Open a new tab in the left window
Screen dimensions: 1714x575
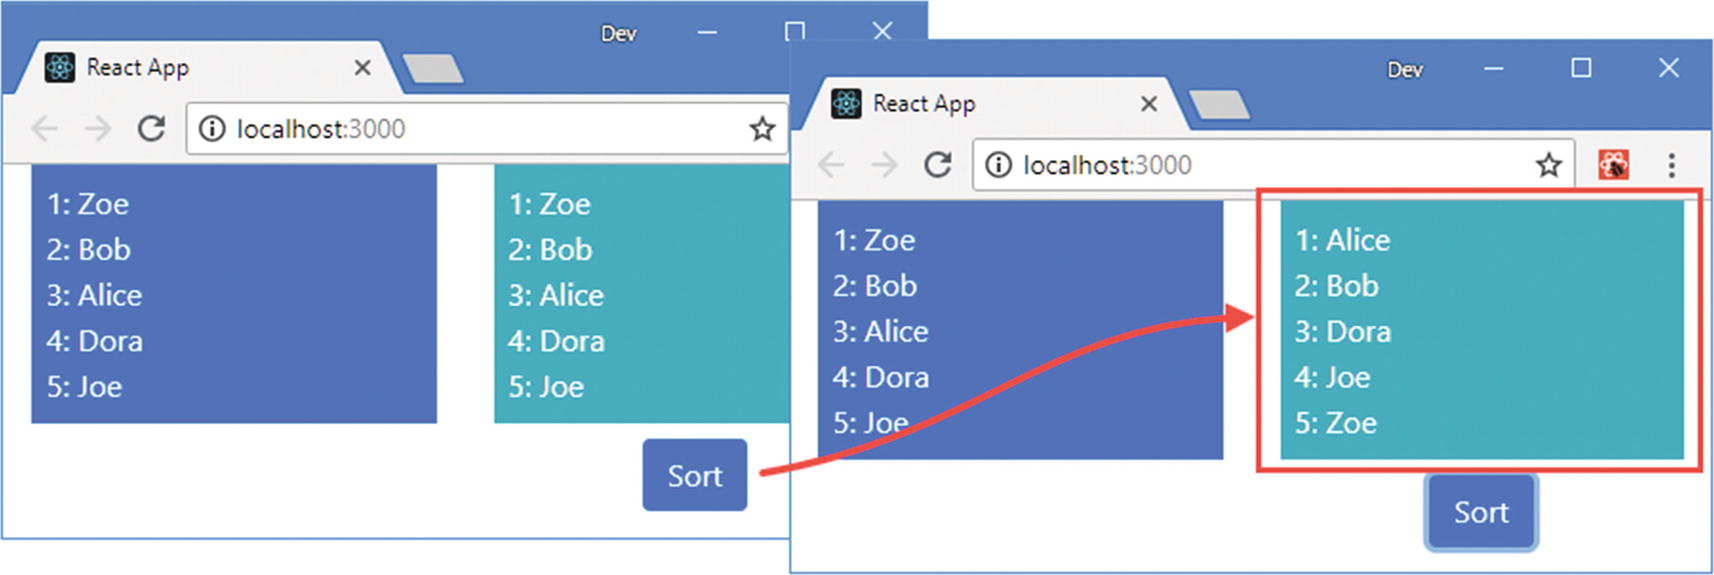tap(432, 69)
